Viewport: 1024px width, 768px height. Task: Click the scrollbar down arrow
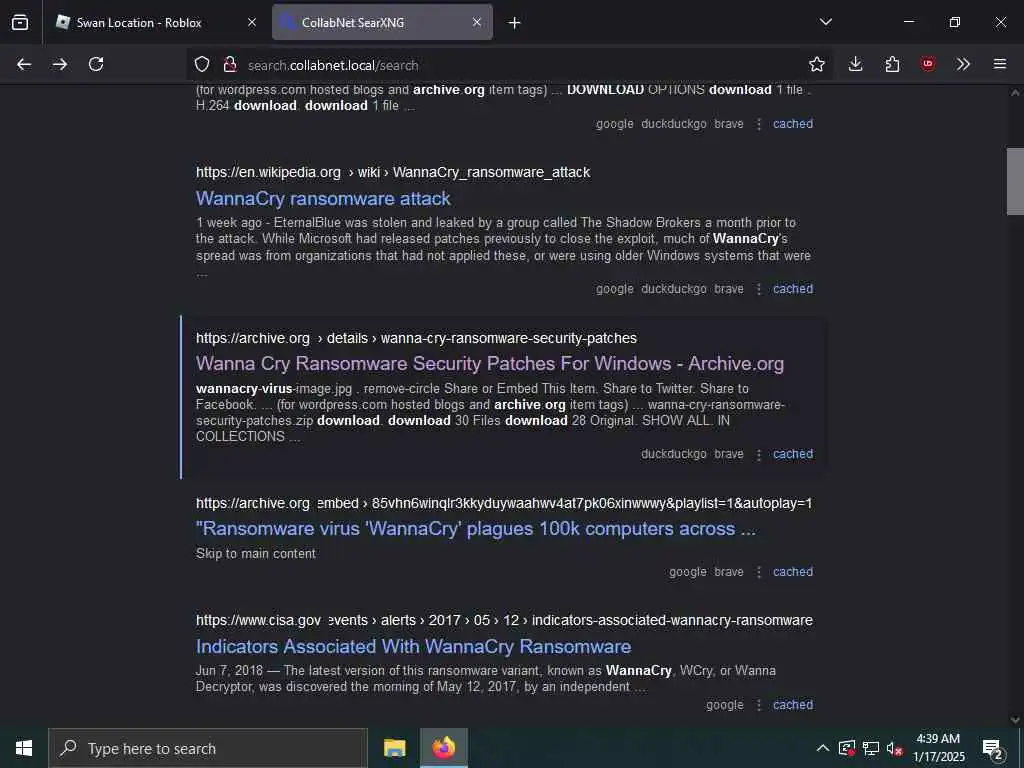1015,720
